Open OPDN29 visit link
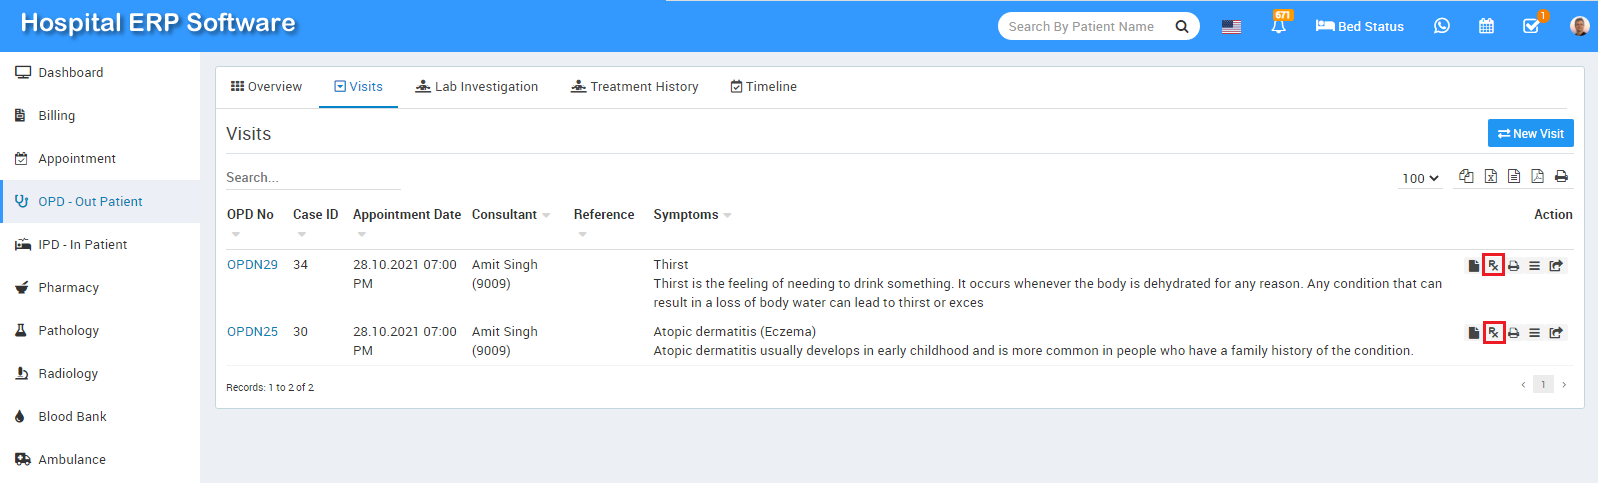Image resolution: width=1598 pixels, height=483 pixels. pos(252,265)
